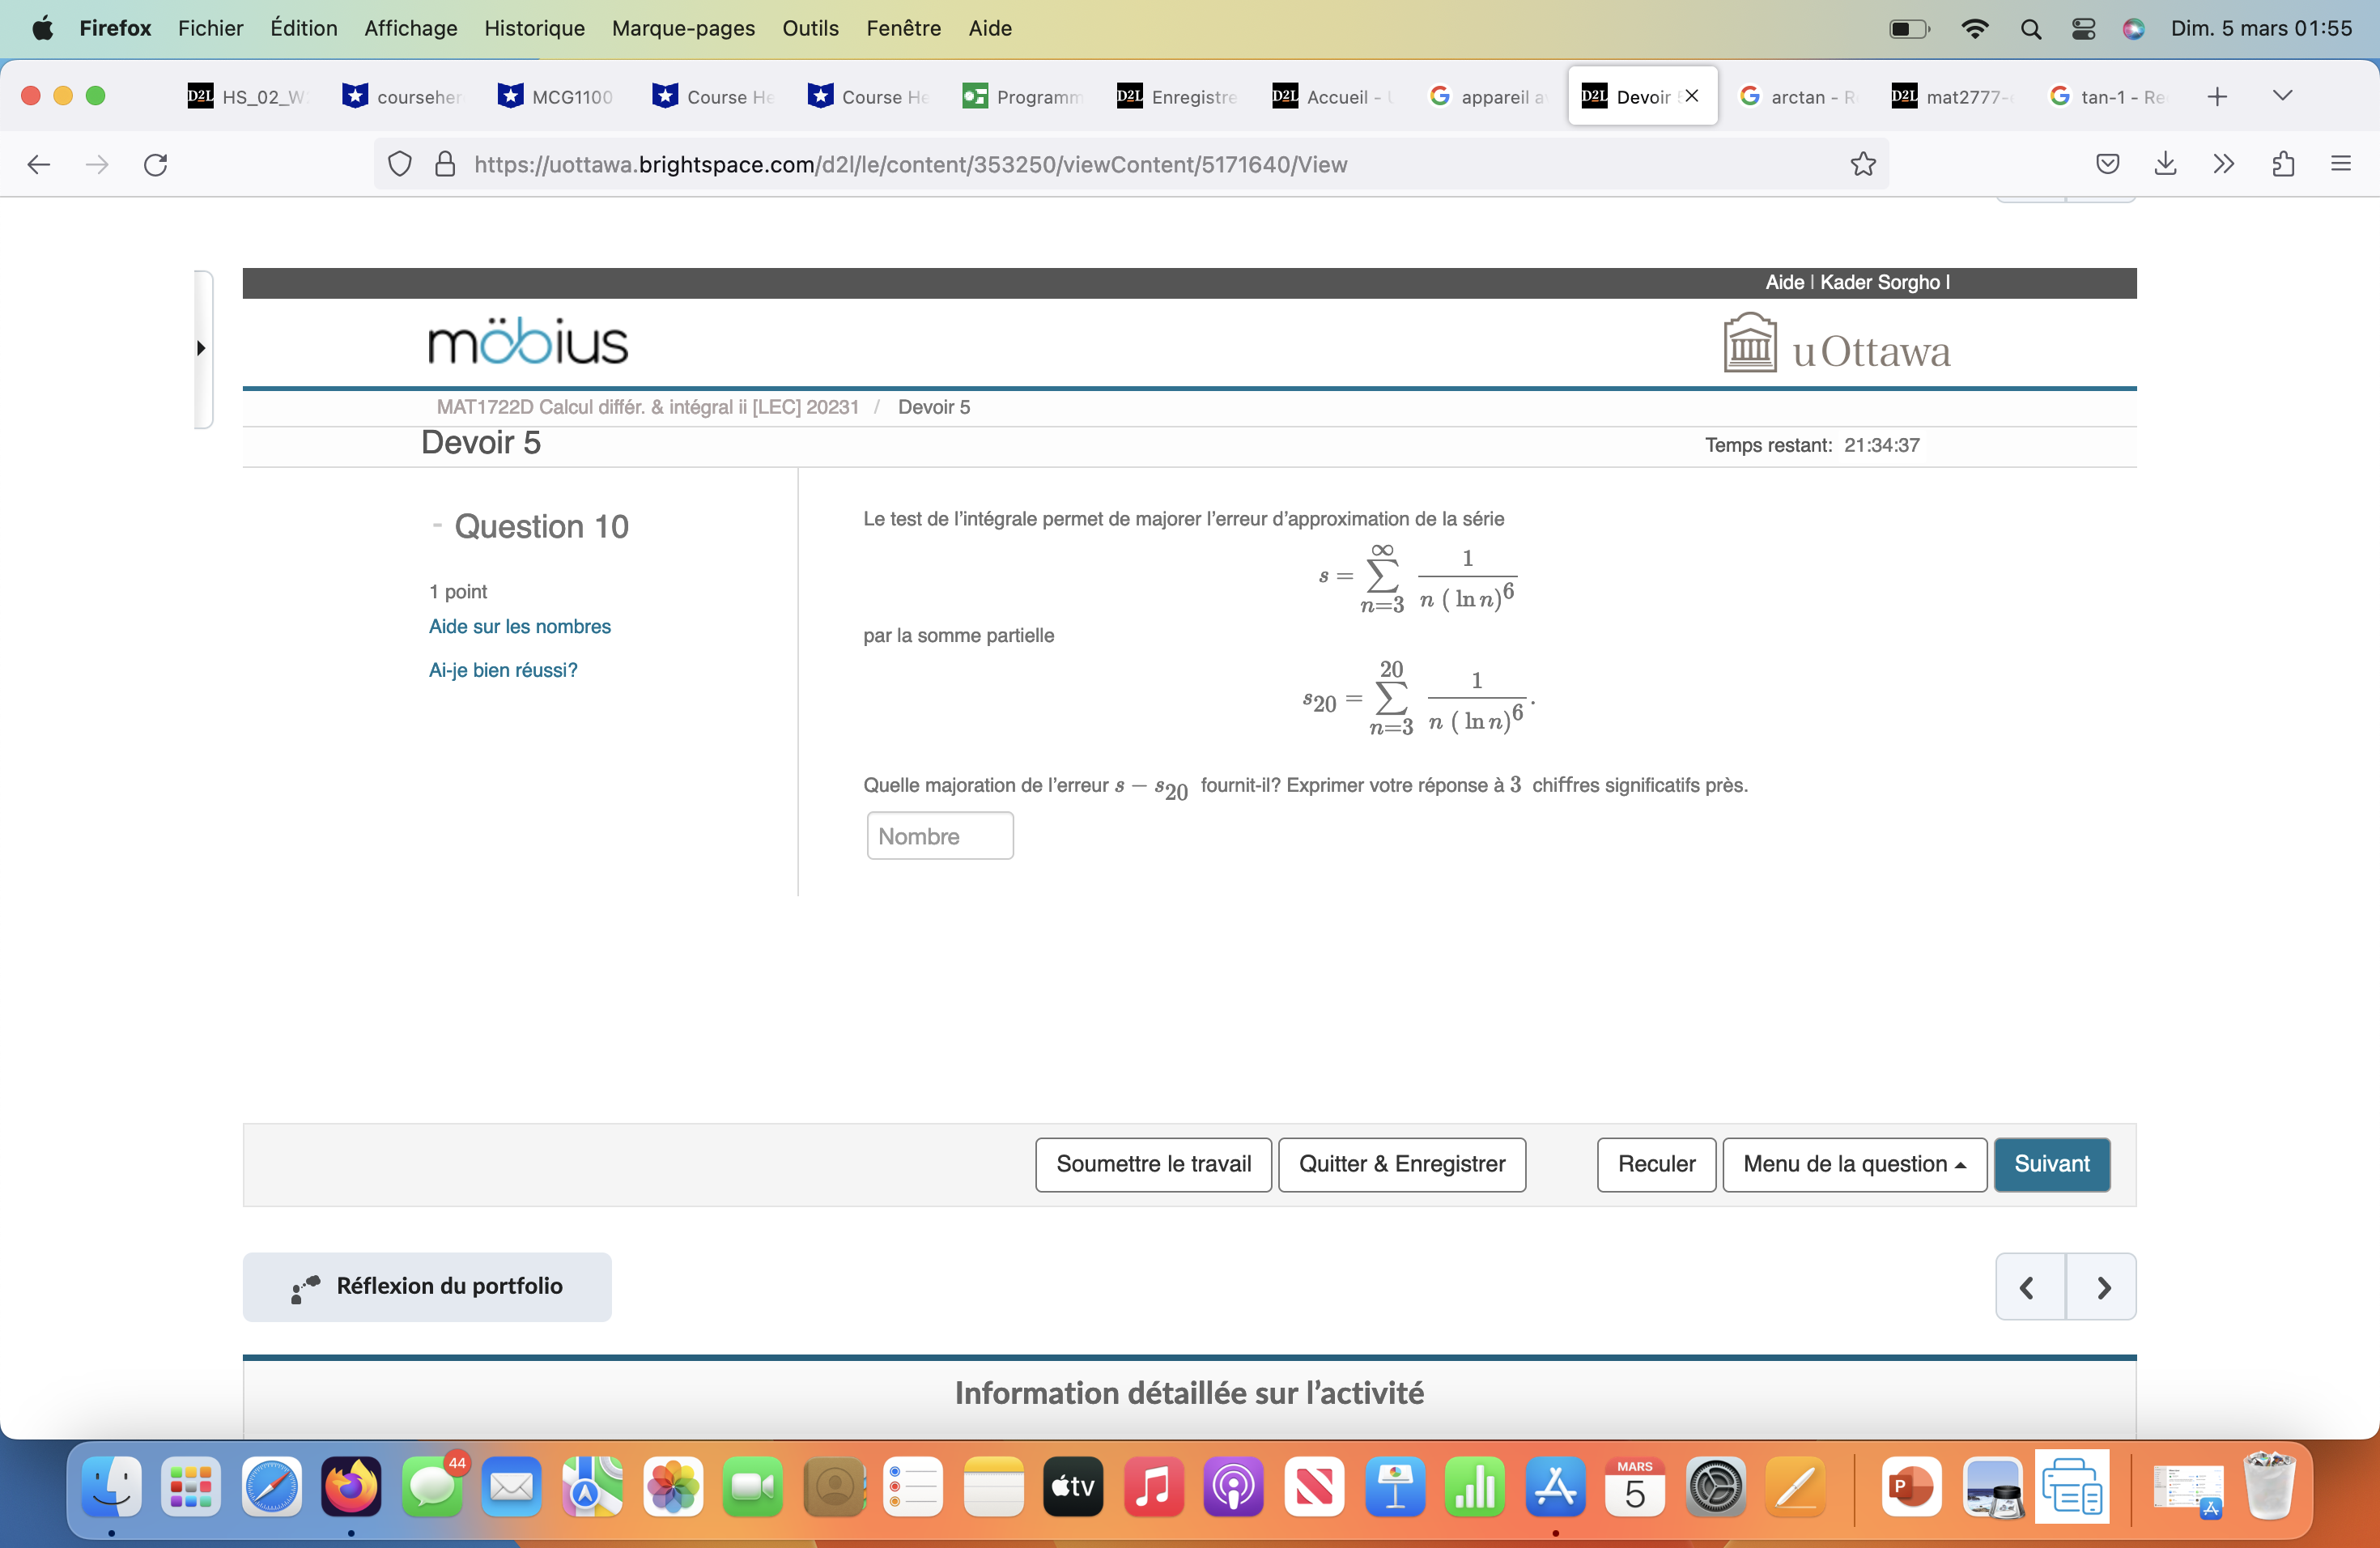2380x1548 pixels.
Task: Go to next content page arrow
Action: pyautogui.click(x=2102, y=1287)
